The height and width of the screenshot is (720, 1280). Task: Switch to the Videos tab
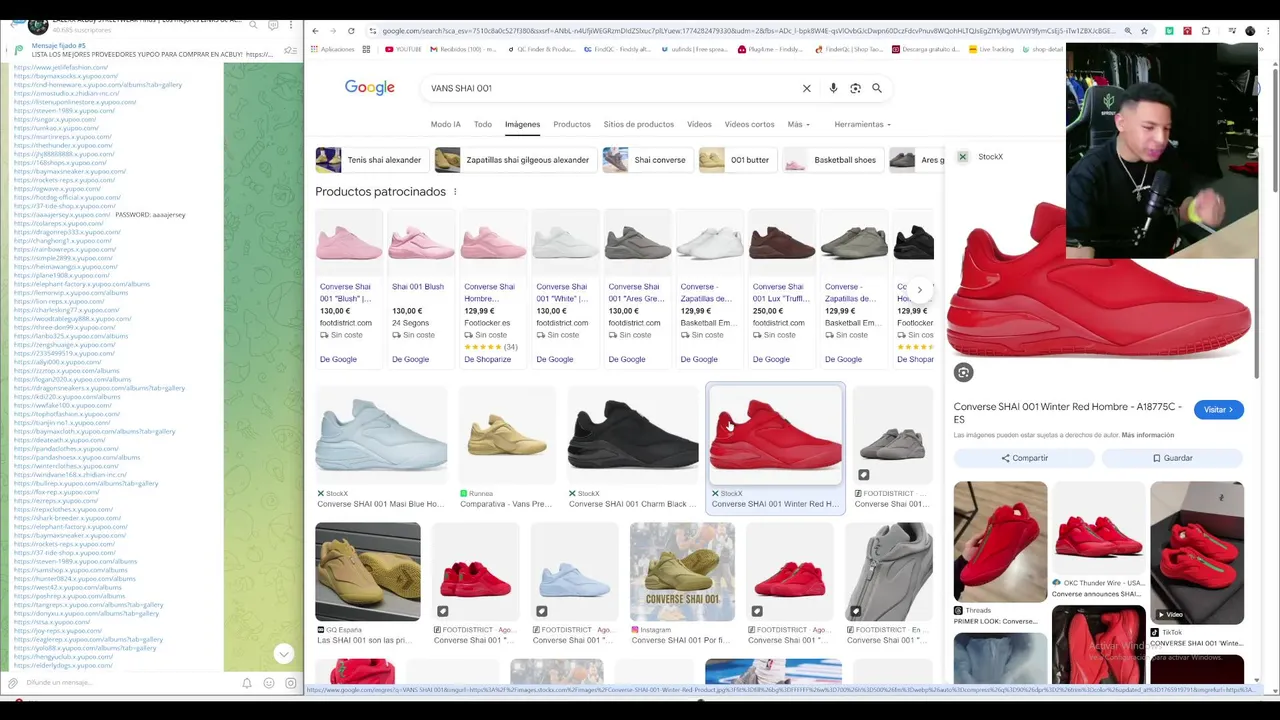[x=699, y=124]
